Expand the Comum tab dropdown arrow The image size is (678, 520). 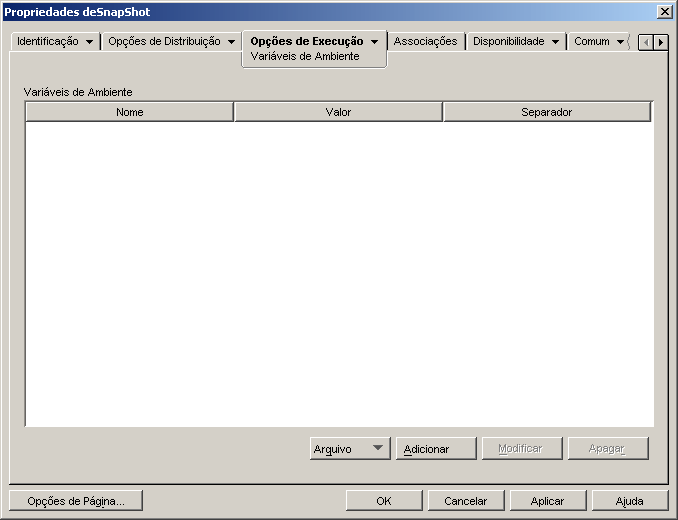click(x=620, y=42)
